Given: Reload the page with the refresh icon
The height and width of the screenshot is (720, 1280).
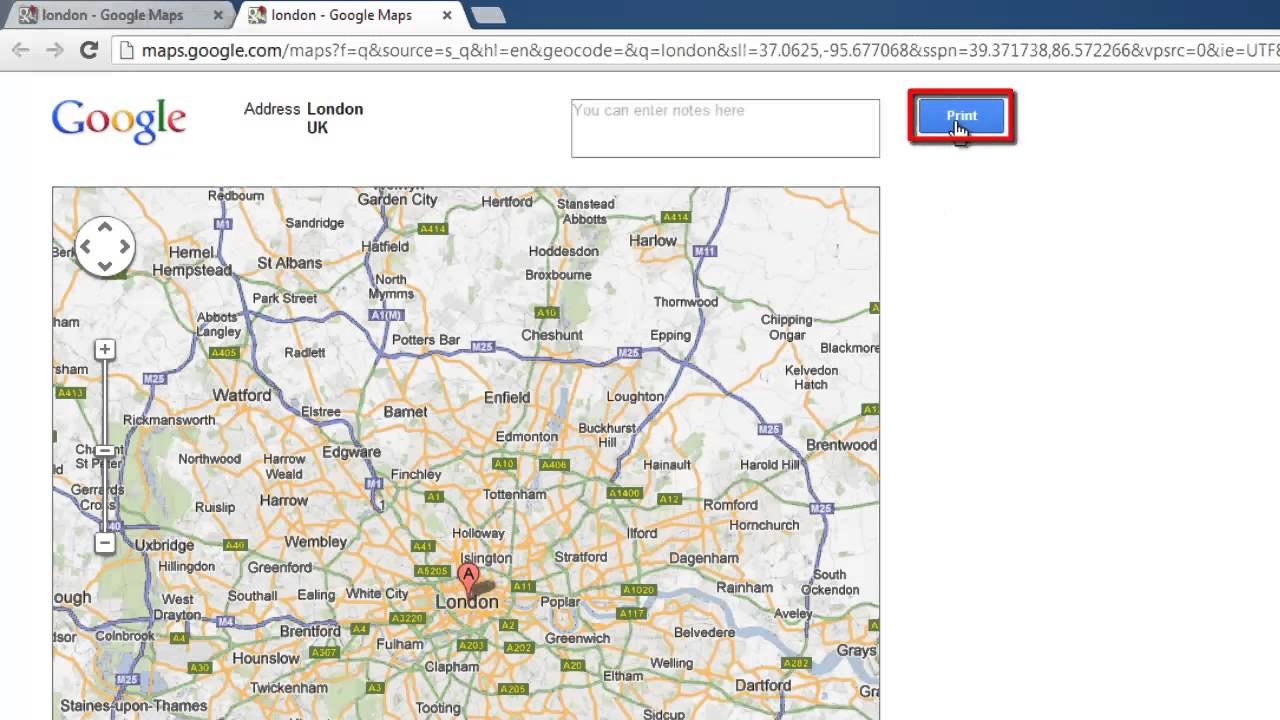Looking at the screenshot, I should pos(89,50).
